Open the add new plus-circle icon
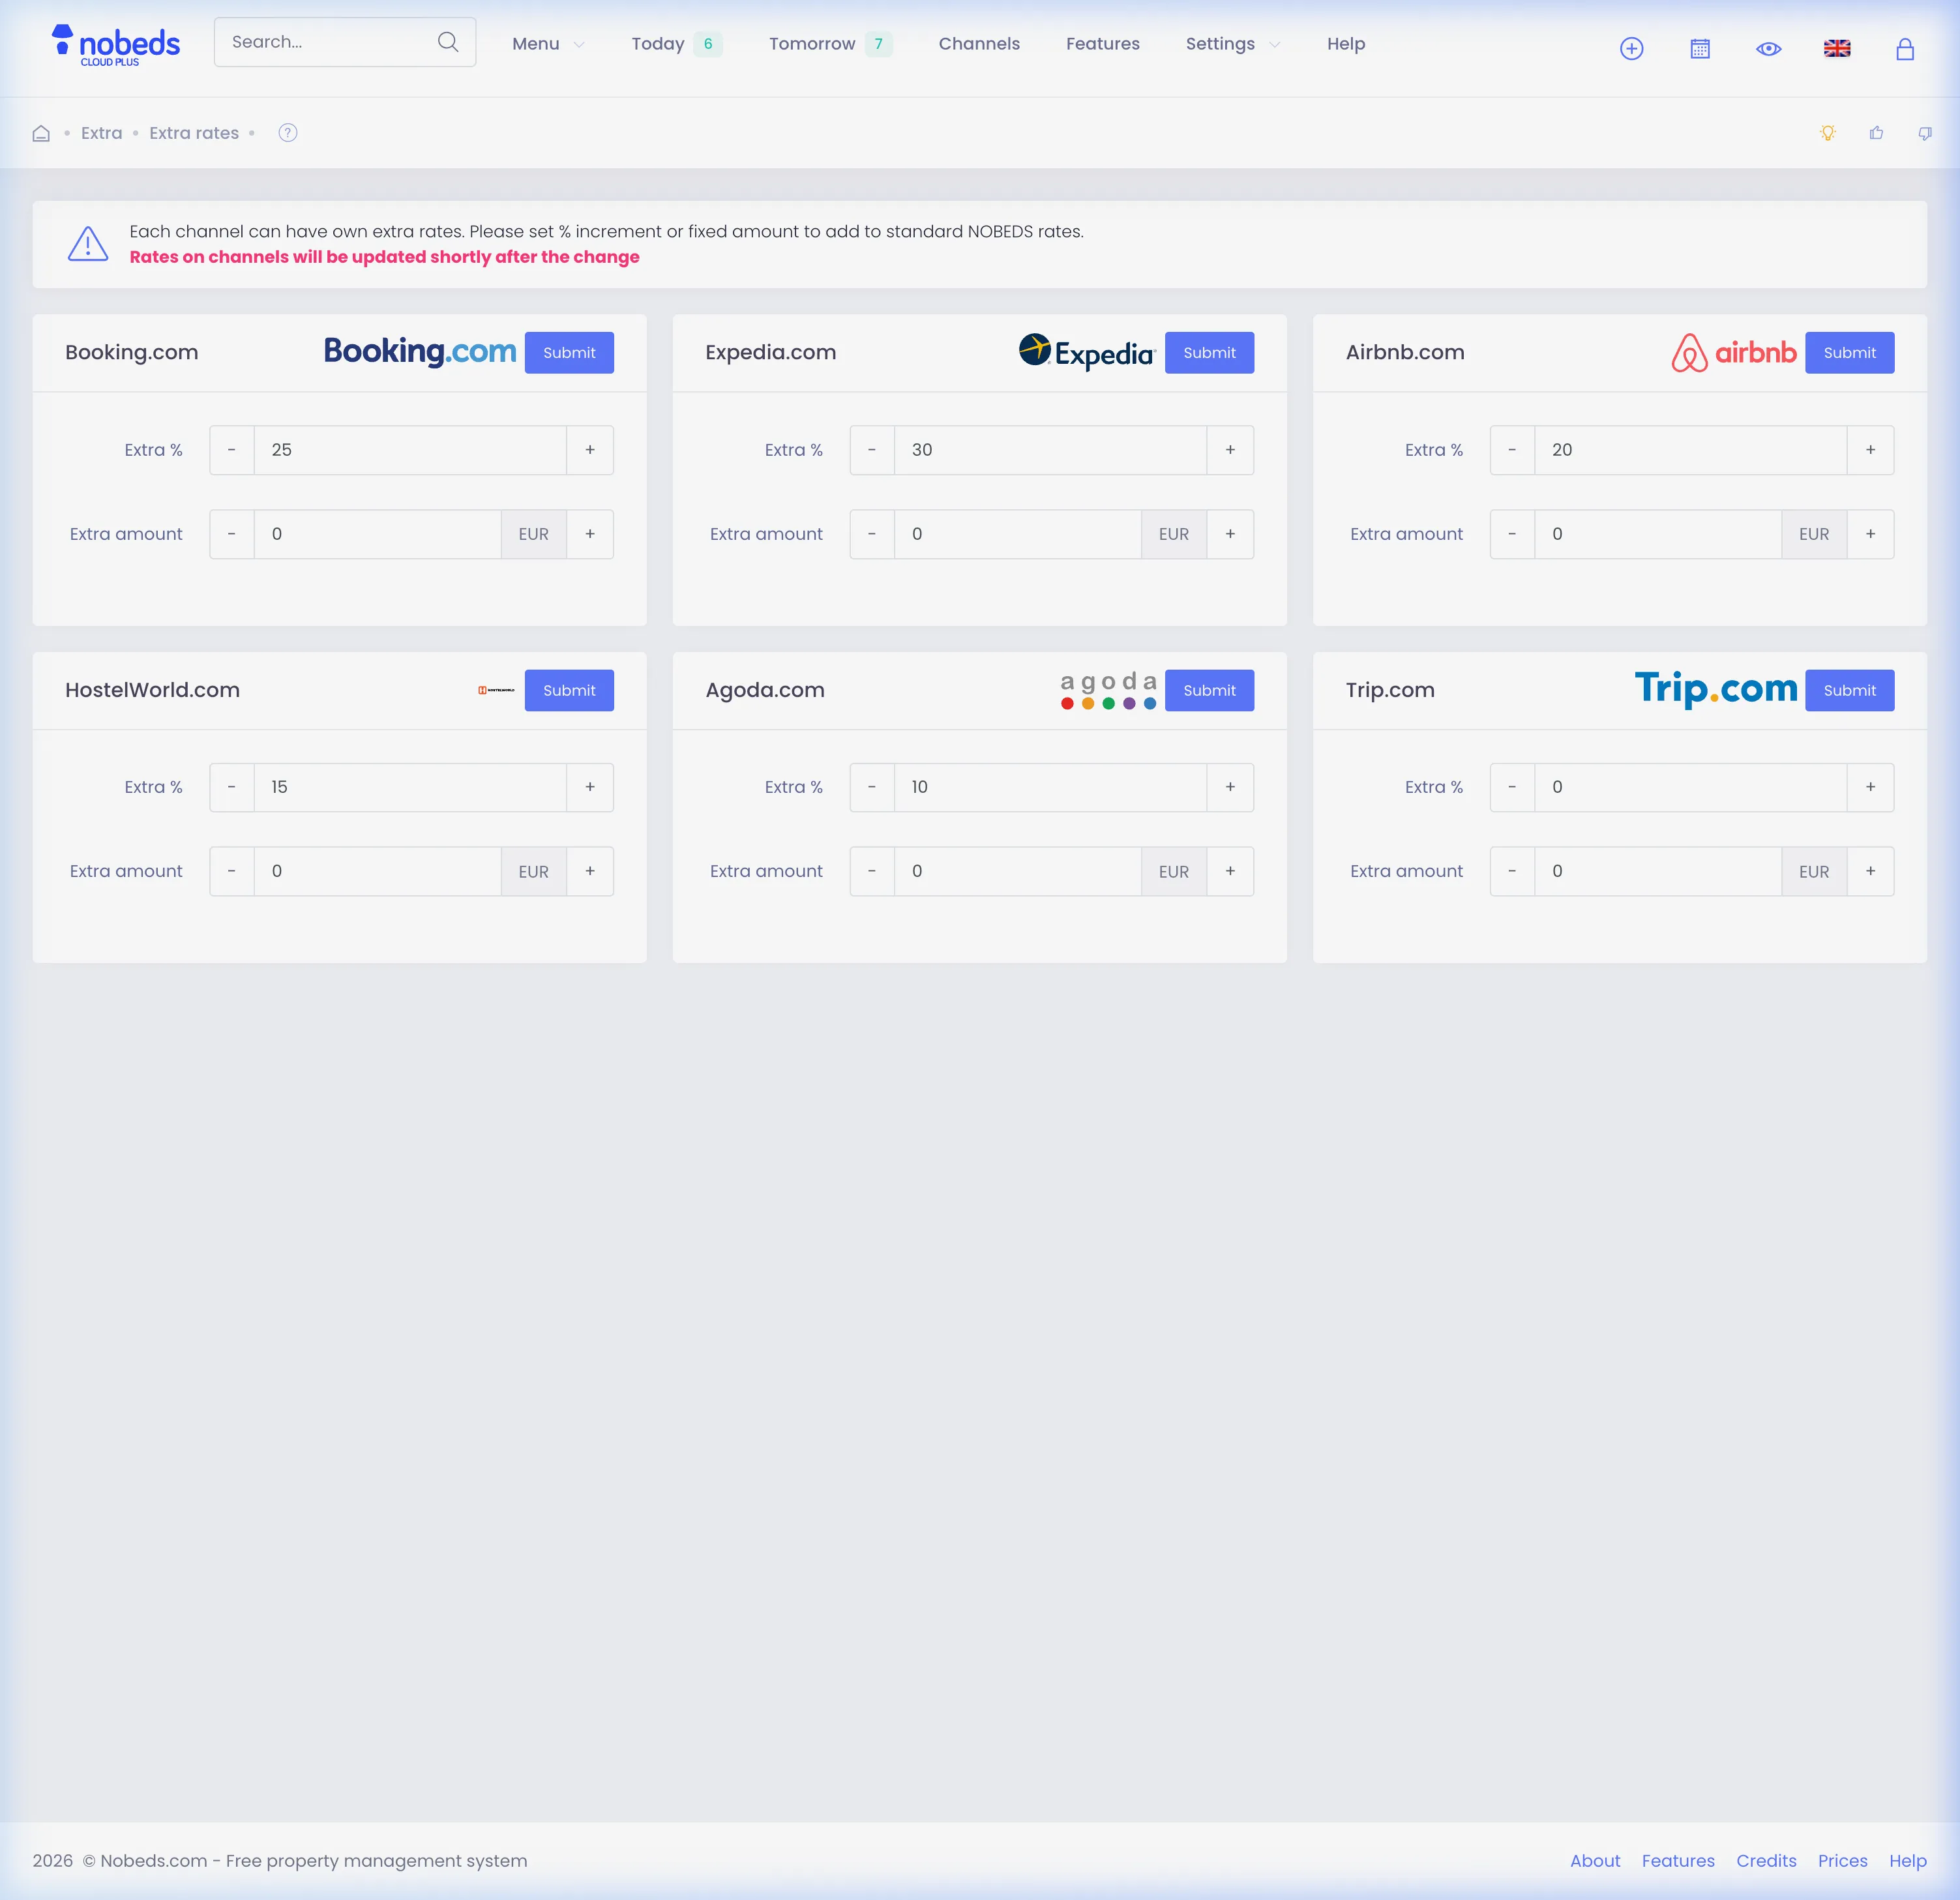 tap(1631, 48)
